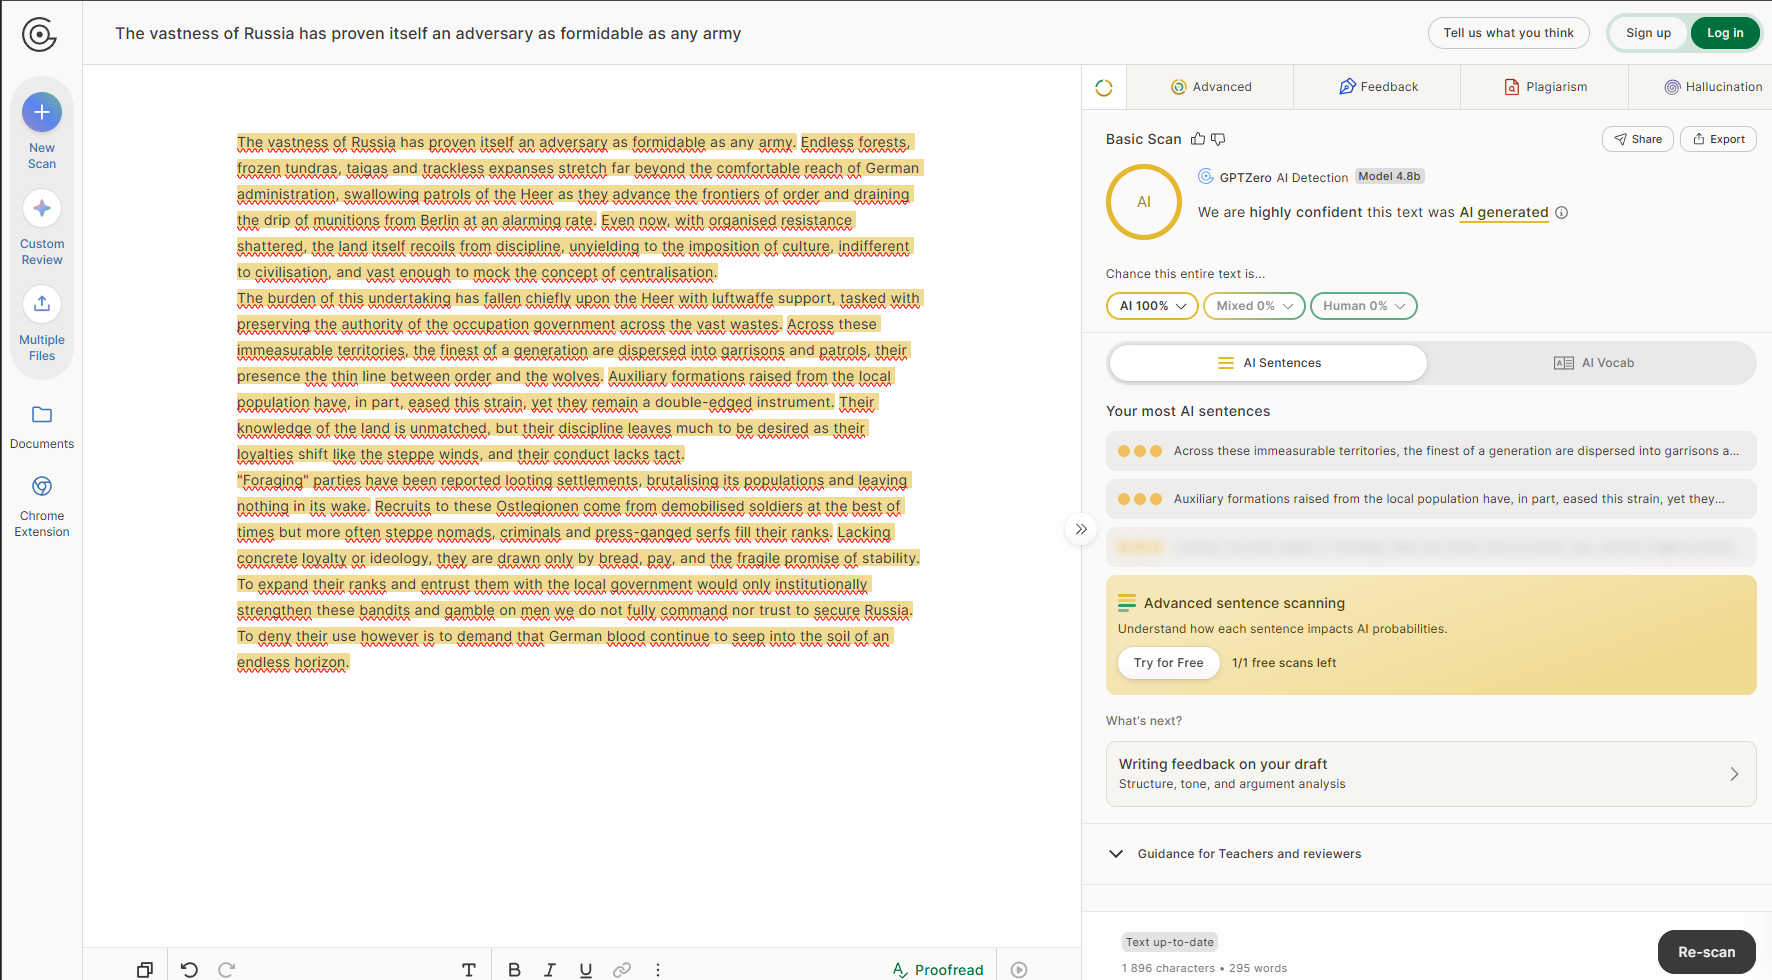Click info icon next to AI generated

(x=1562, y=212)
